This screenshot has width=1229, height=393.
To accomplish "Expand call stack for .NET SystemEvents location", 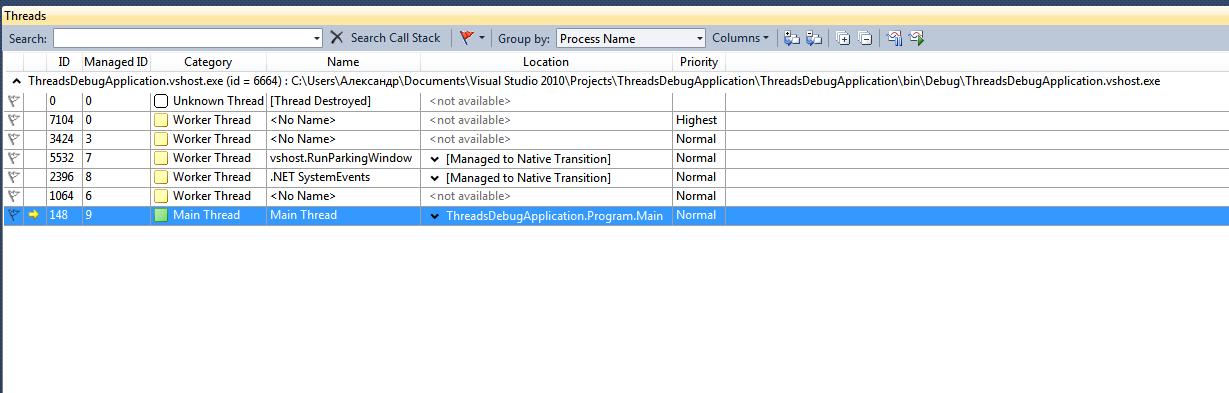I will coord(434,177).
